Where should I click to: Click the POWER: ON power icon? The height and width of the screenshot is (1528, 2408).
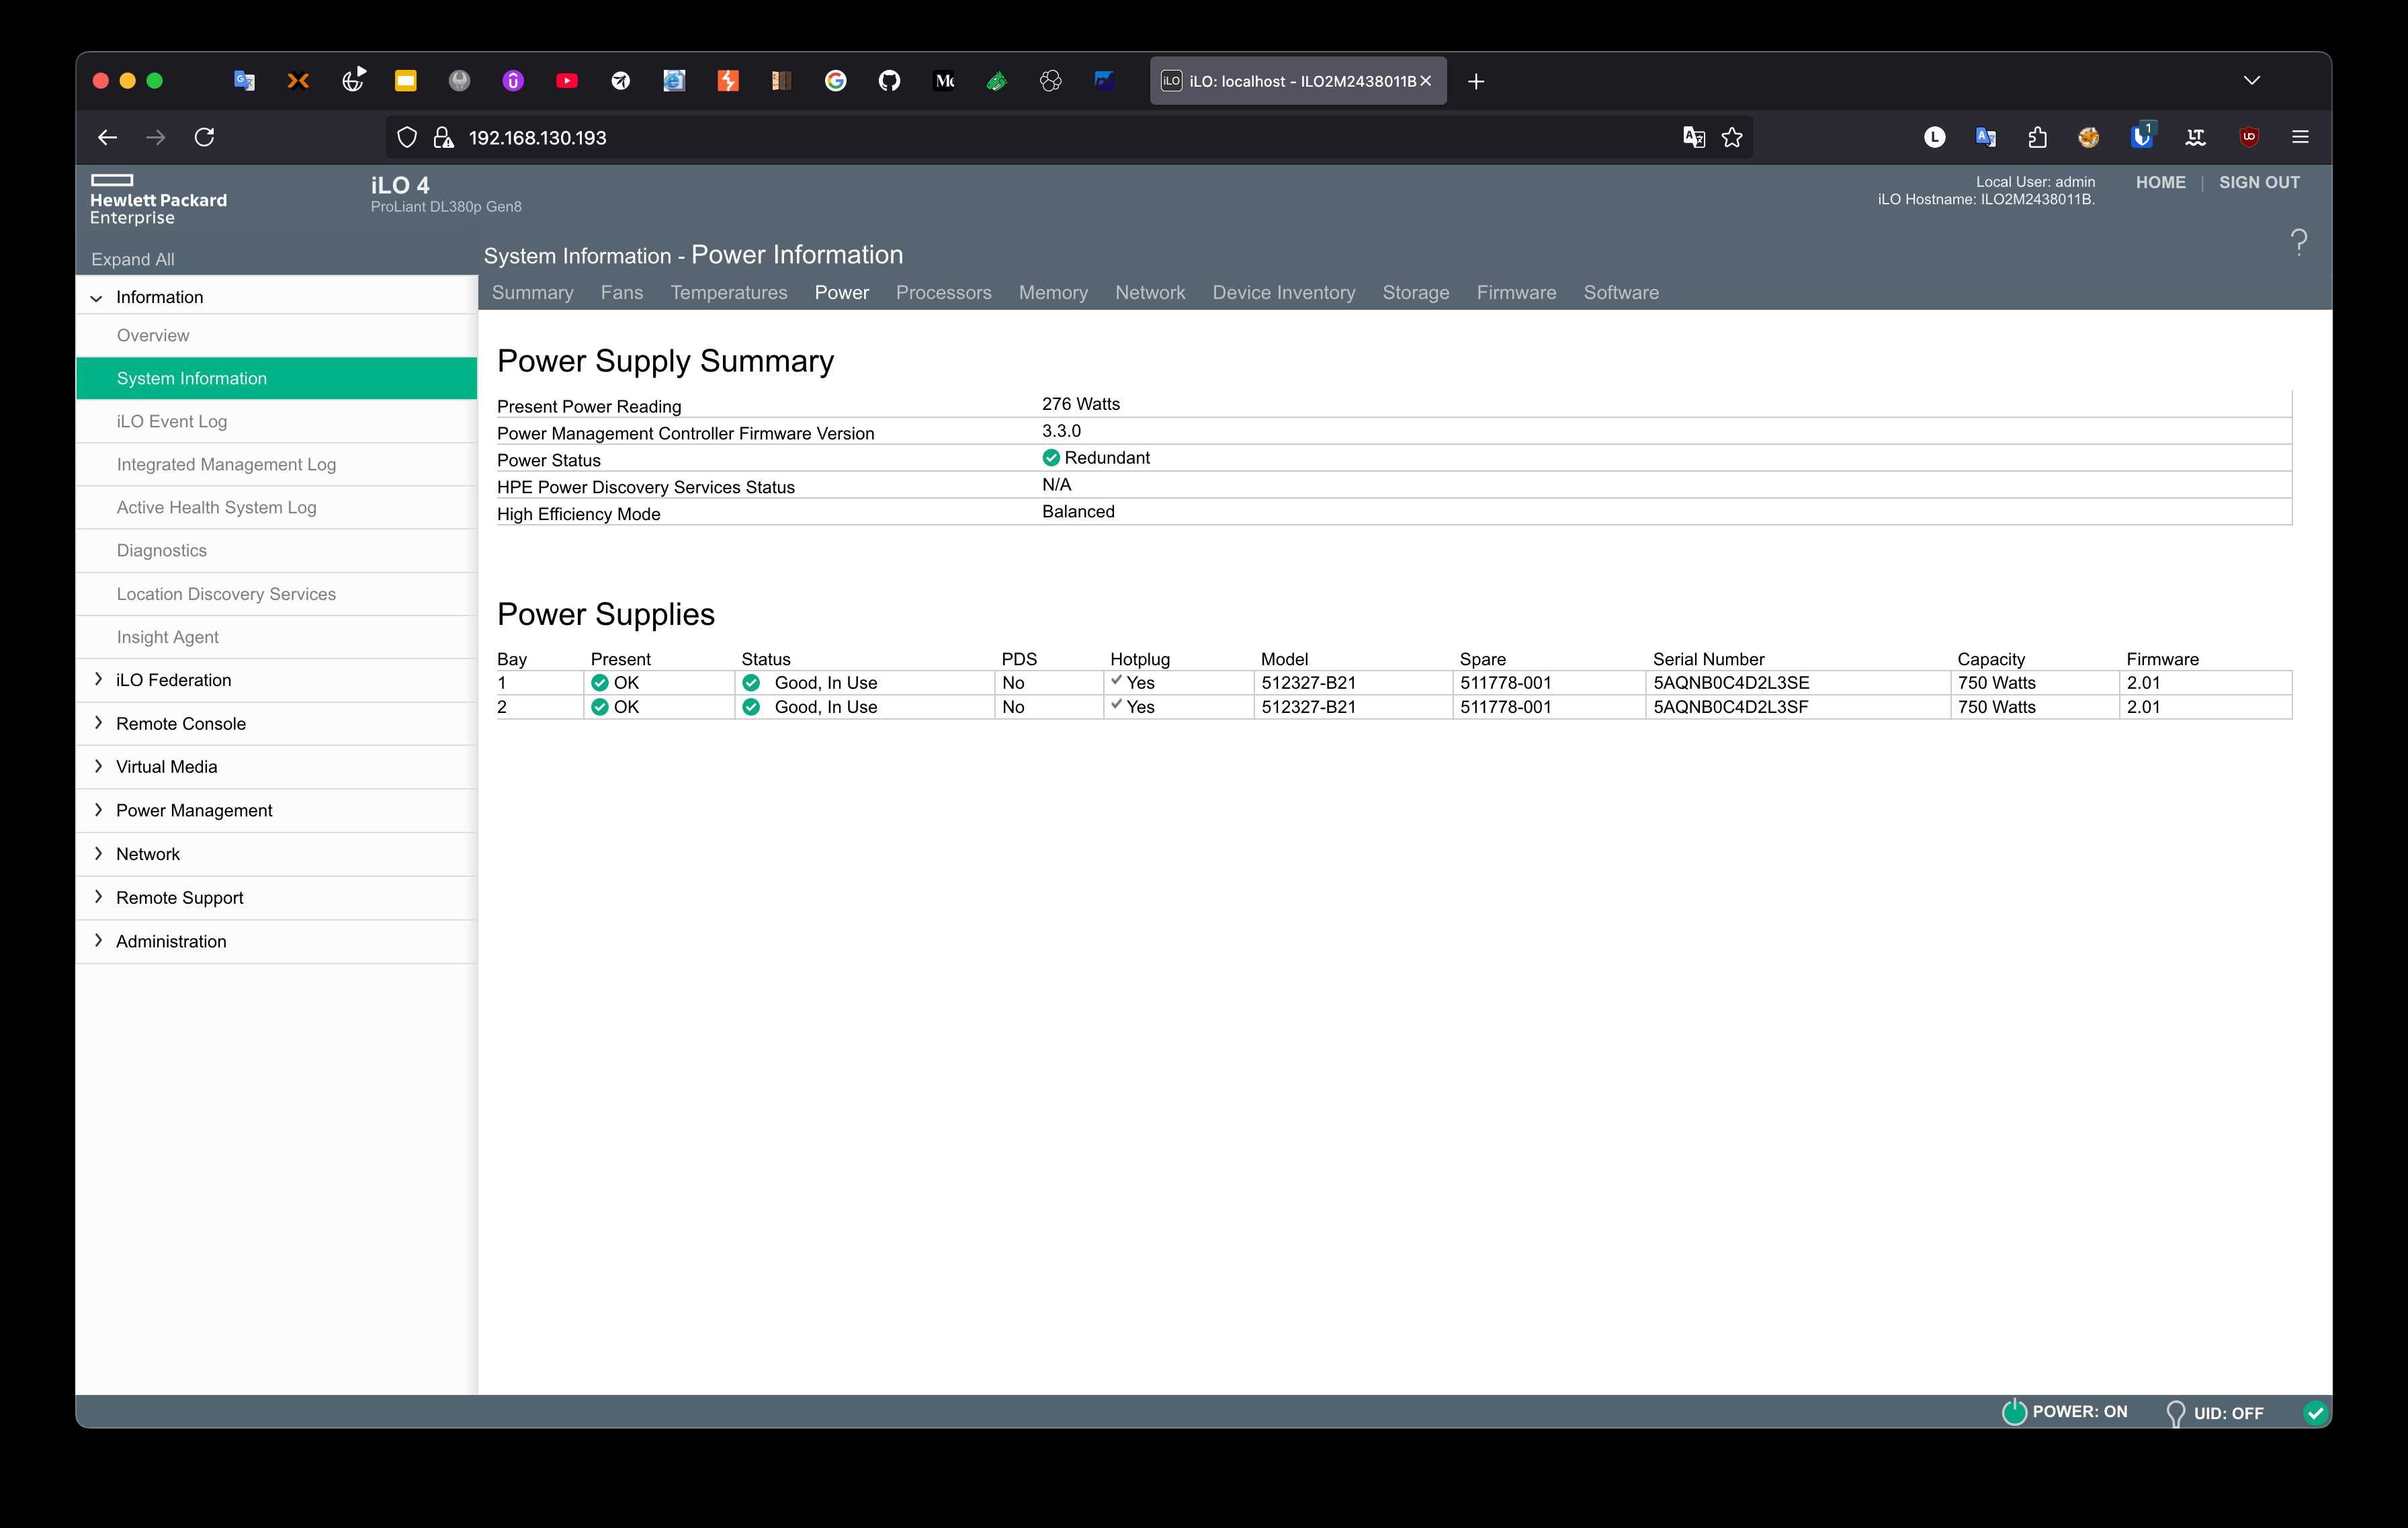pyautogui.click(x=2014, y=1411)
